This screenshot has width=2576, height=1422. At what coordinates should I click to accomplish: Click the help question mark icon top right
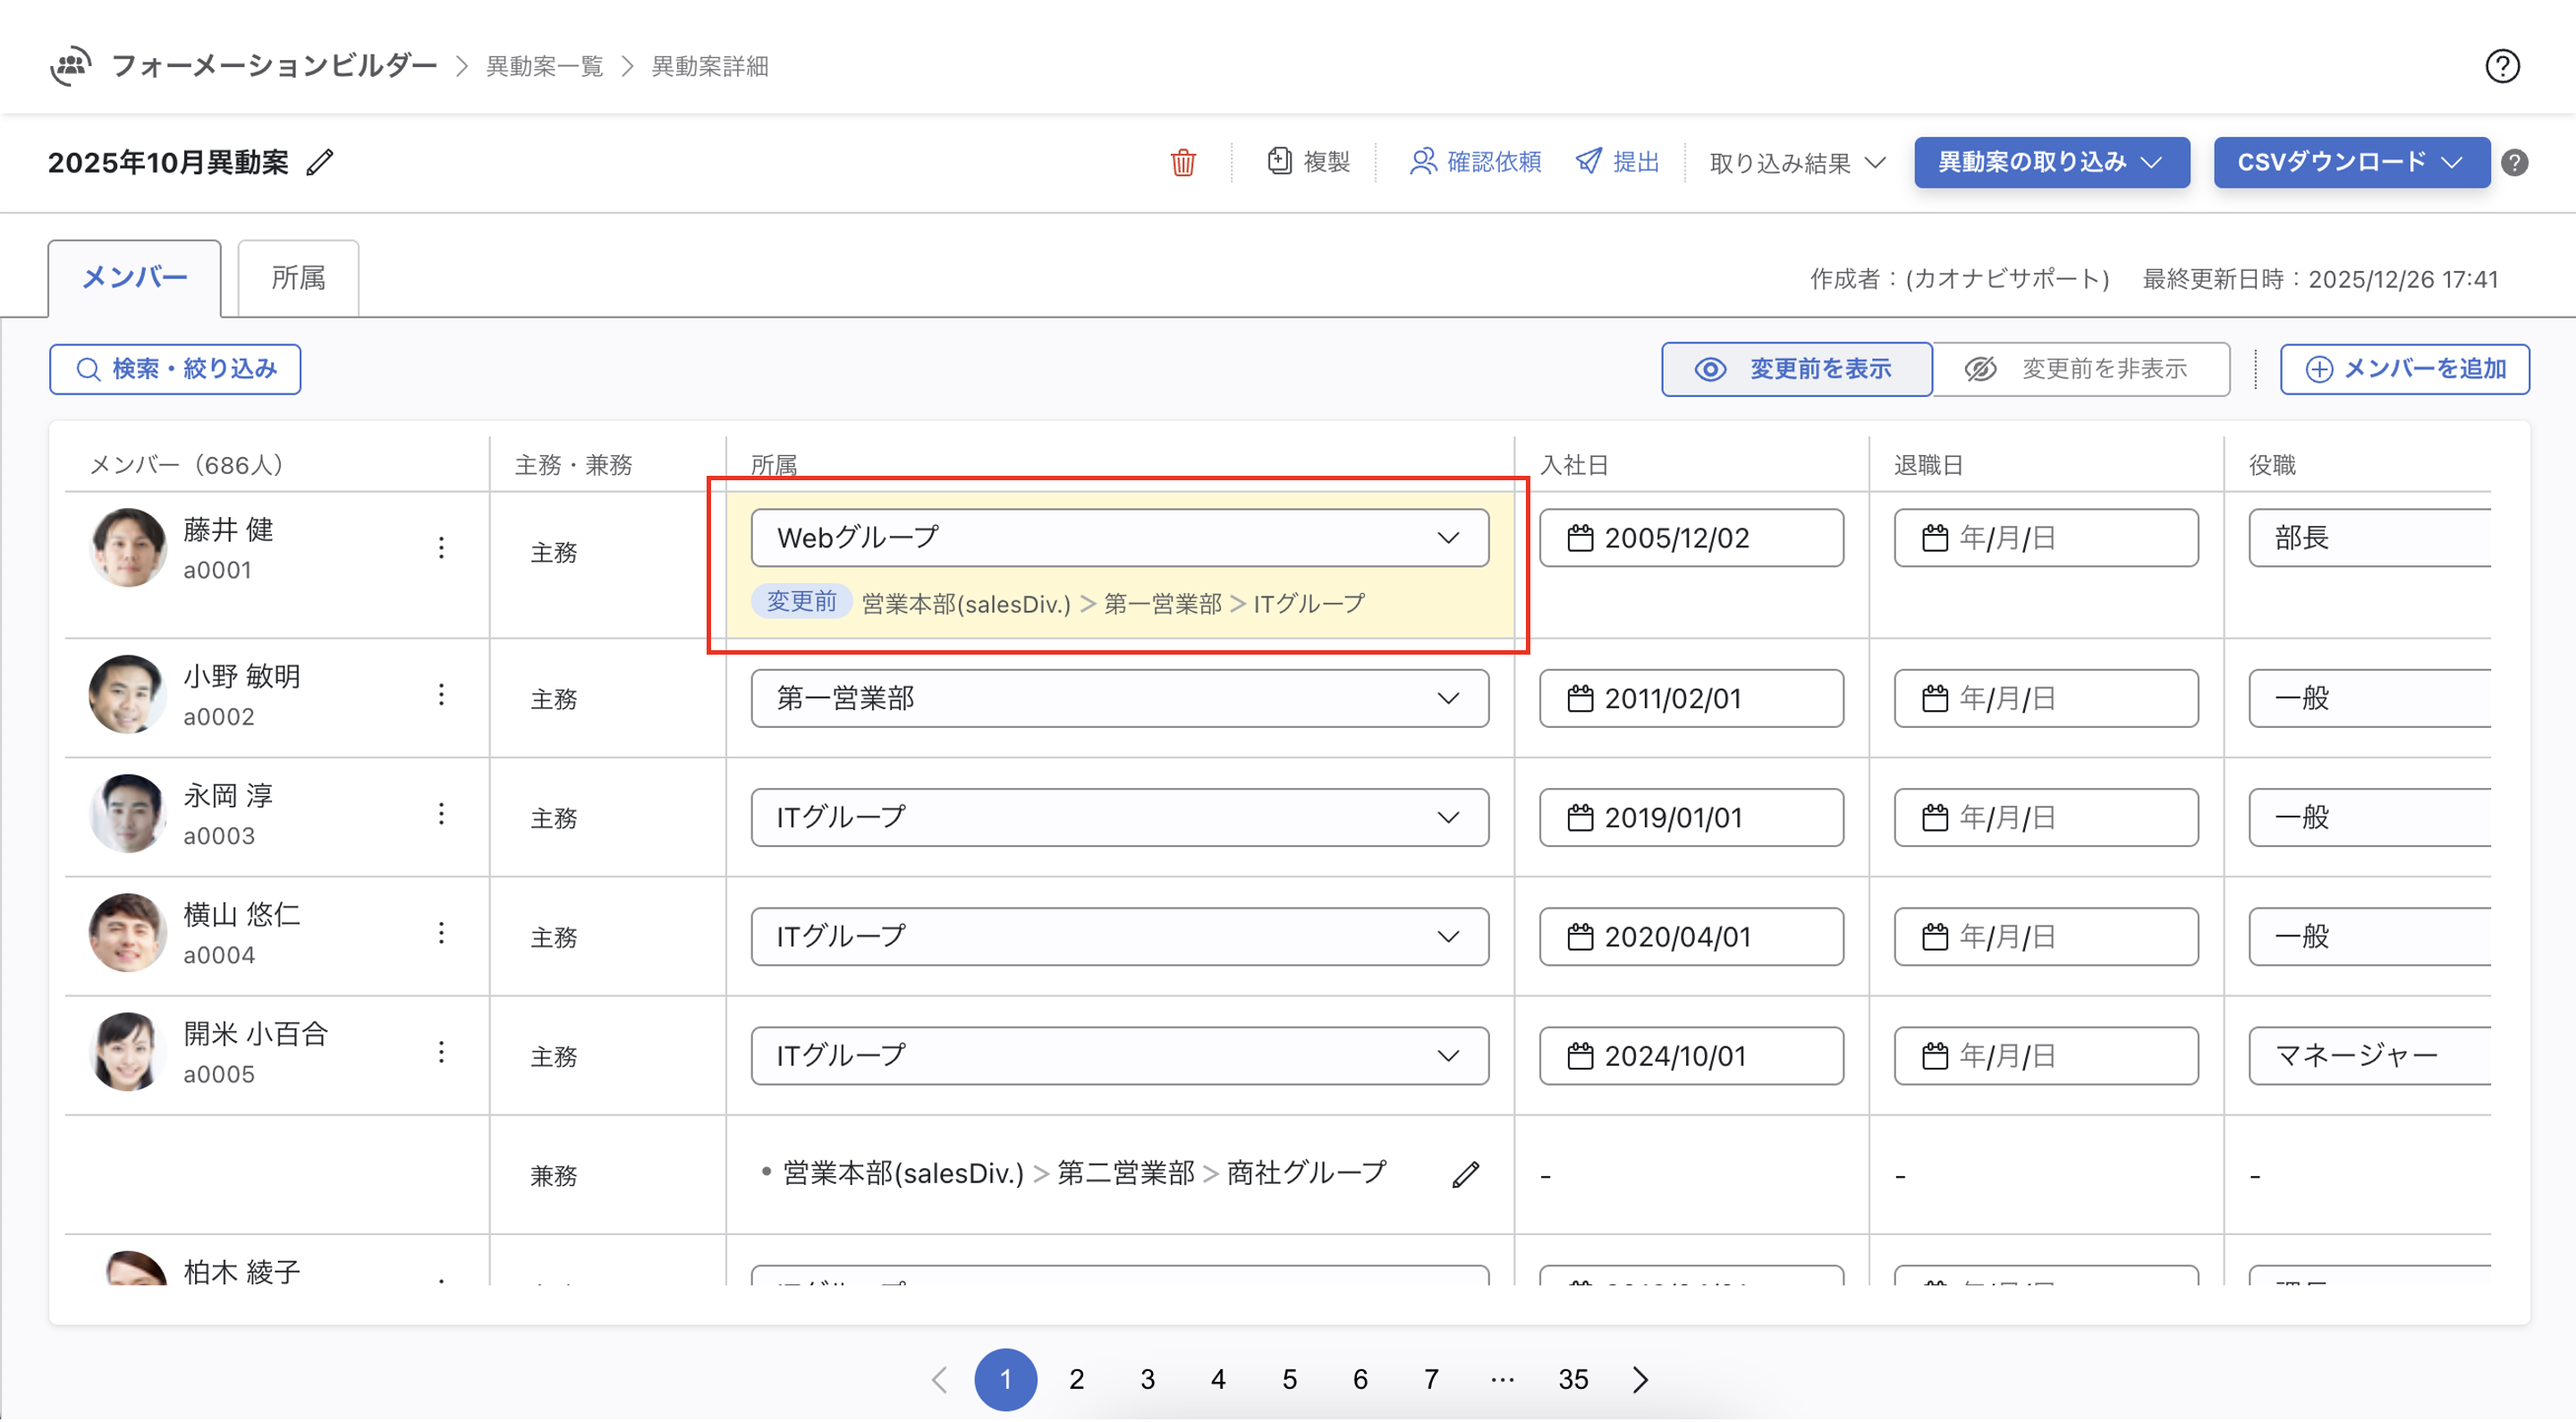[2502, 66]
